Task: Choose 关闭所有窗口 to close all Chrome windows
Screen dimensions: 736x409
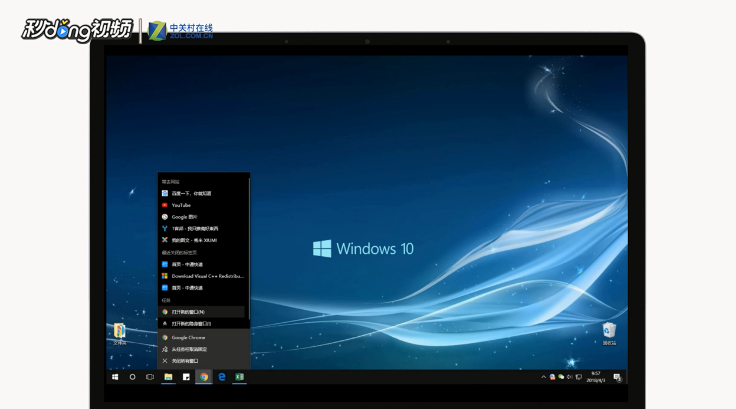Action: click(x=204, y=361)
